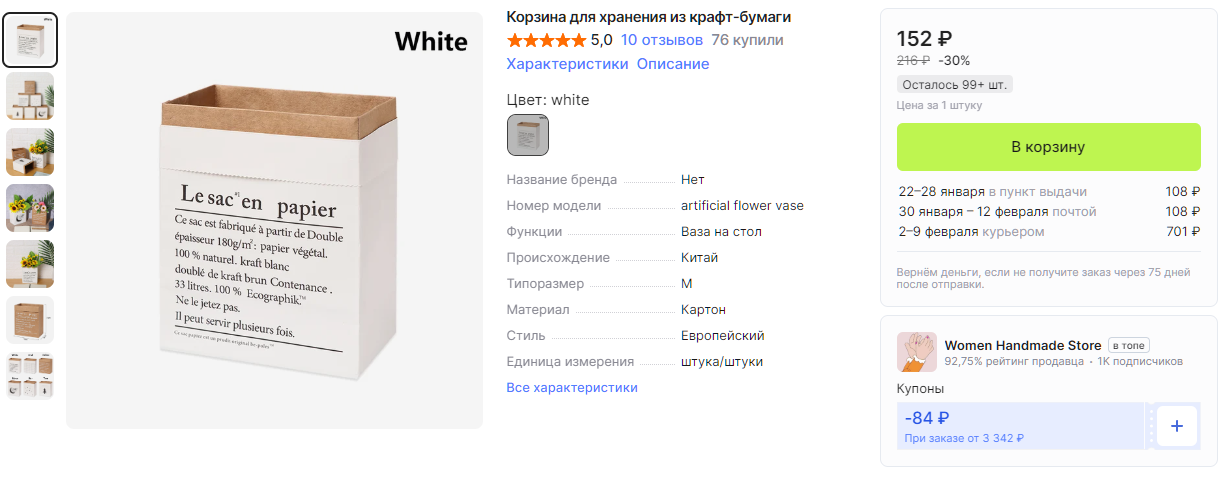The height and width of the screenshot is (502, 1231).
Task: Open the Характеристики tab link
Action: pyautogui.click(x=567, y=64)
